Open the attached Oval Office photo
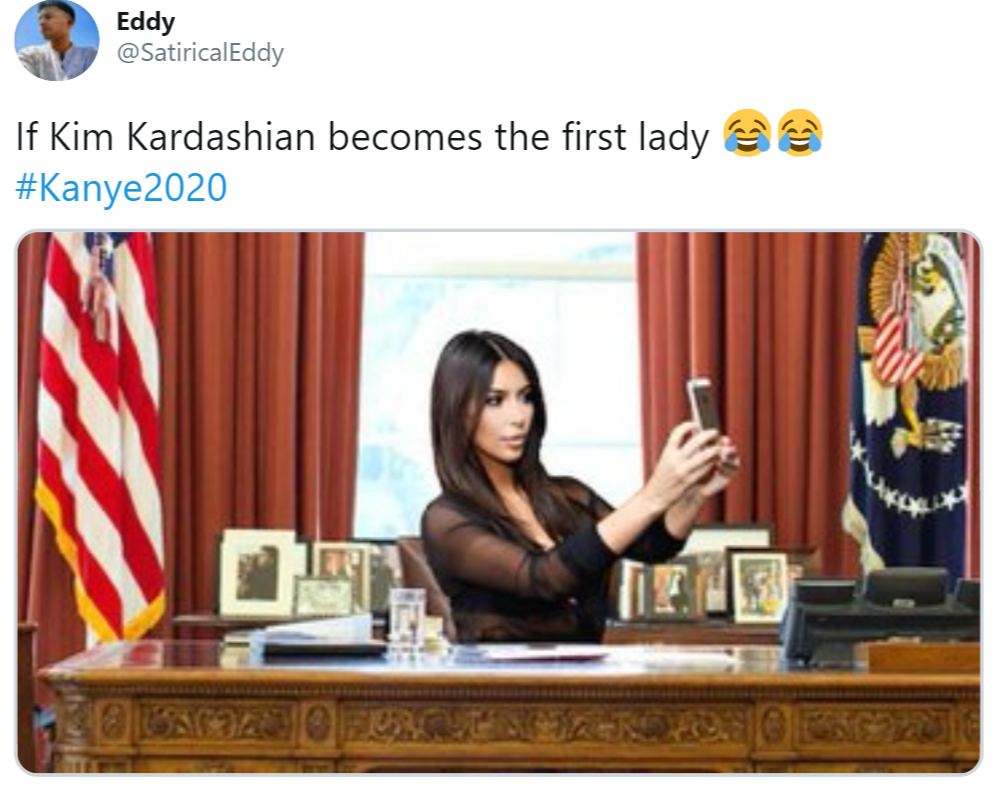Screen dimensions: 997x795 [498, 502]
